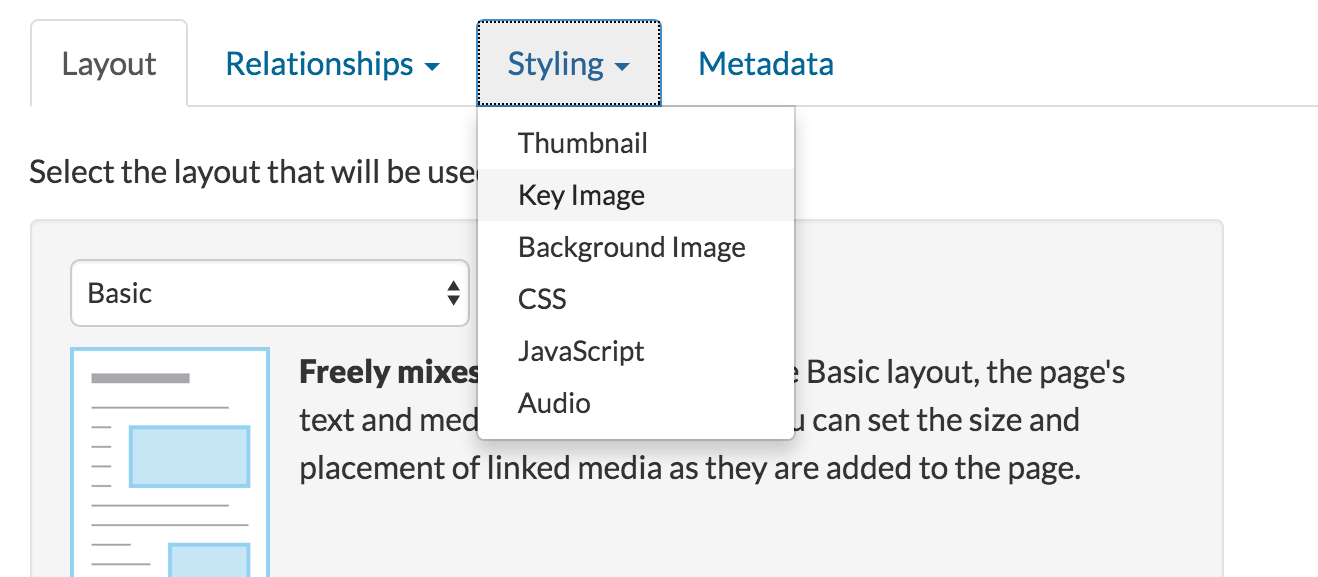Select the Key Image menu option
The height and width of the screenshot is (577, 1318).
click(x=581, y=195)
